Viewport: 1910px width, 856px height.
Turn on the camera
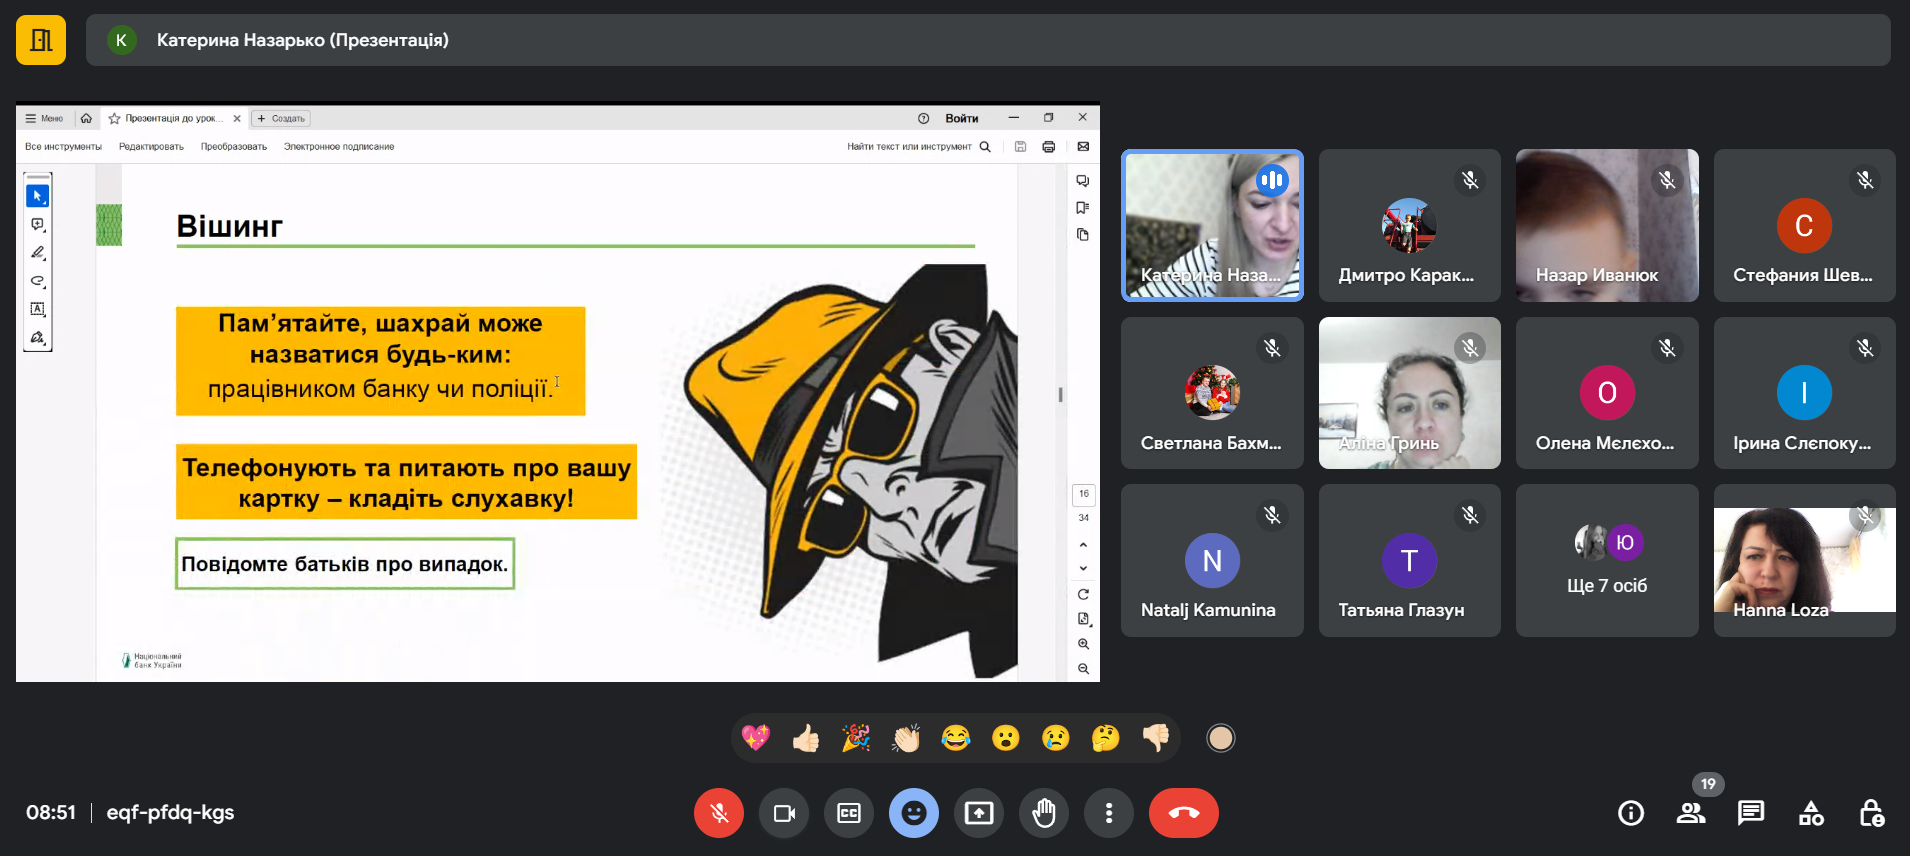[x=784, y=813]
